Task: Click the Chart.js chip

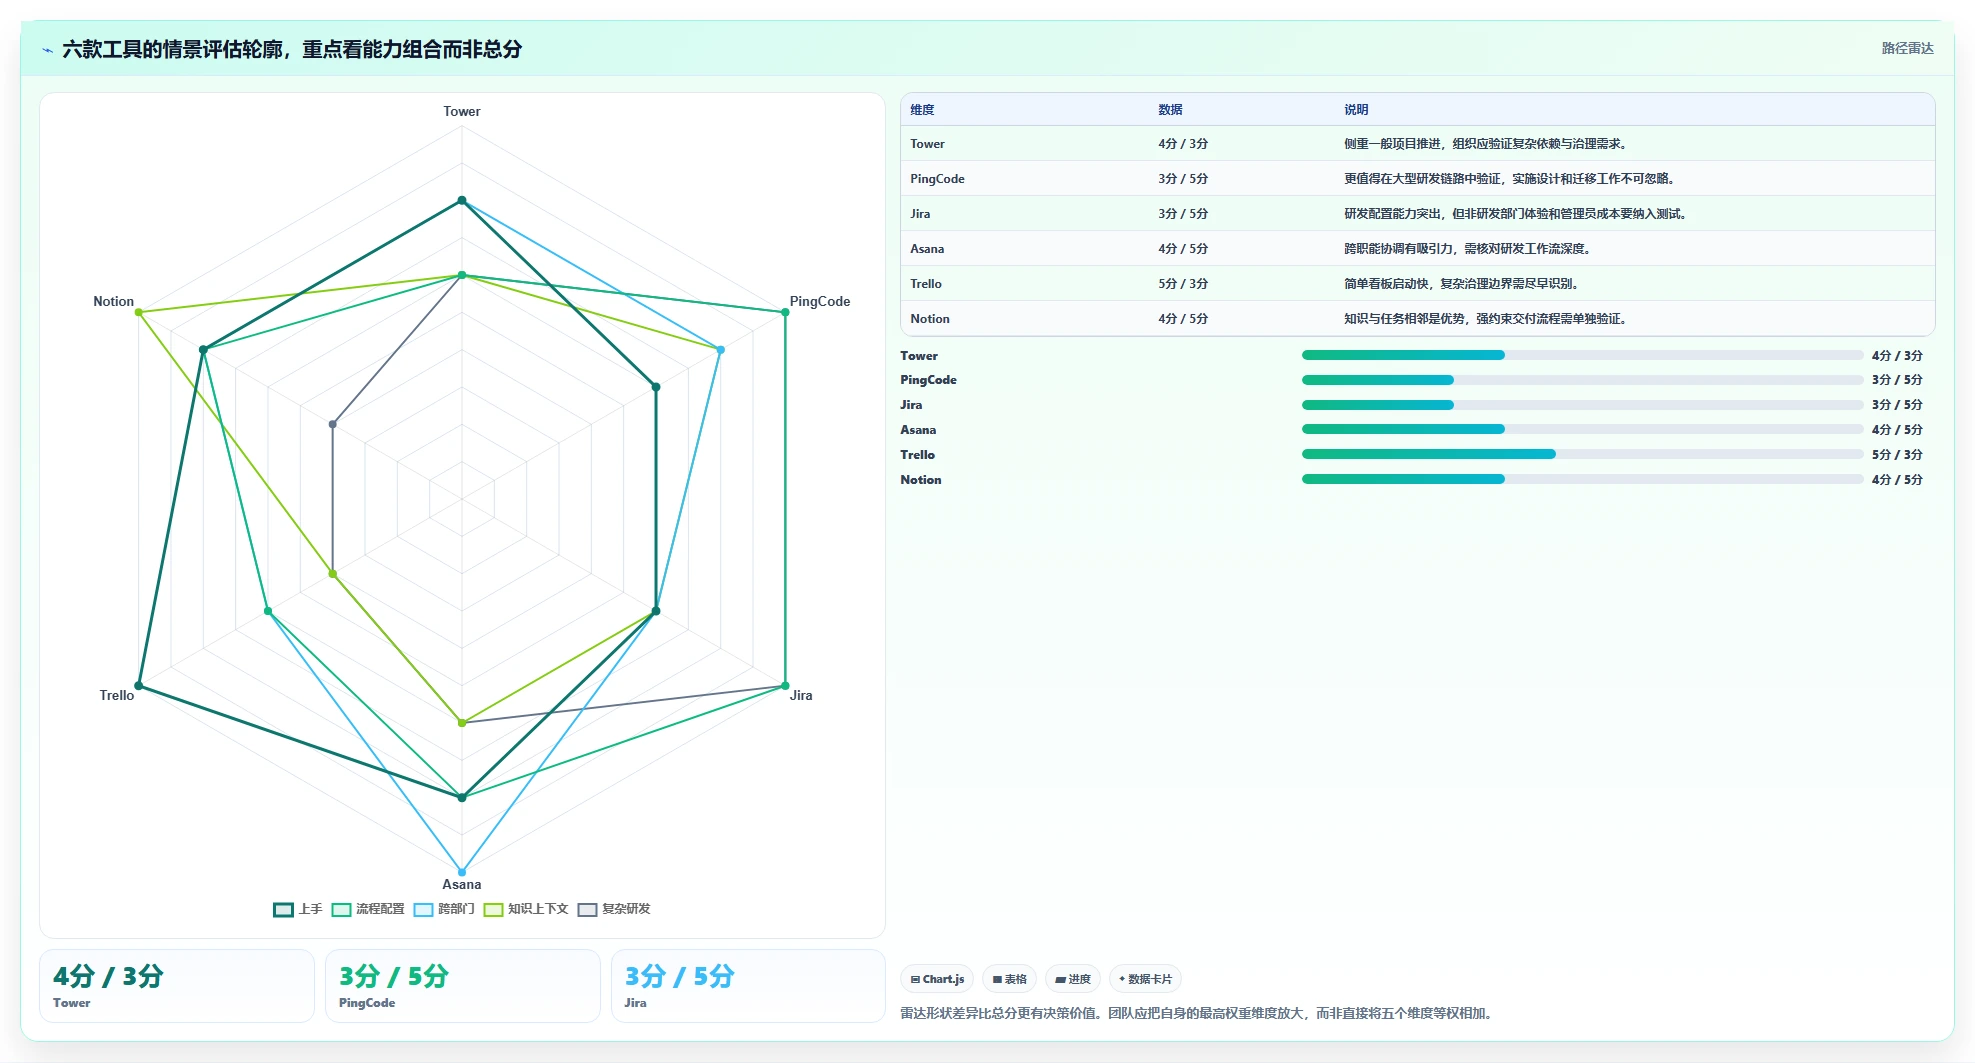Action: point(937,979)
